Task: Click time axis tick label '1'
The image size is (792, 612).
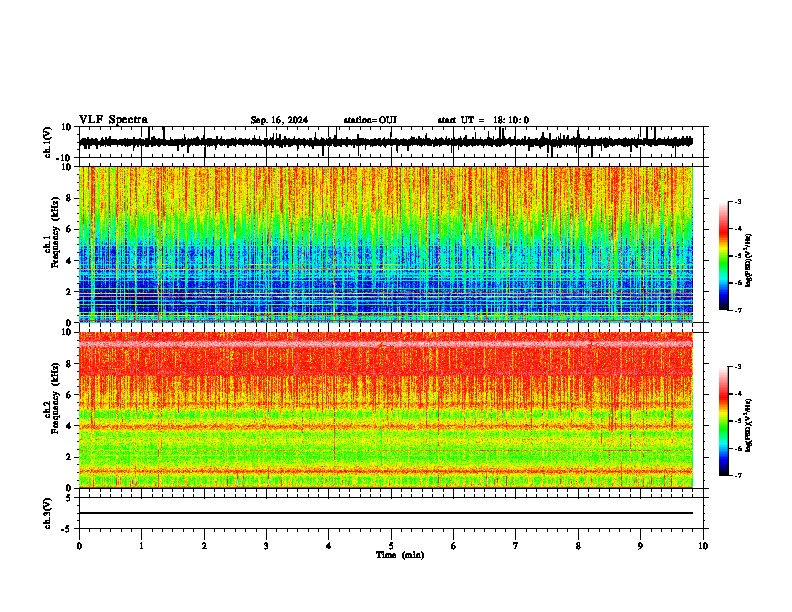Action: (x=141, y=546)
